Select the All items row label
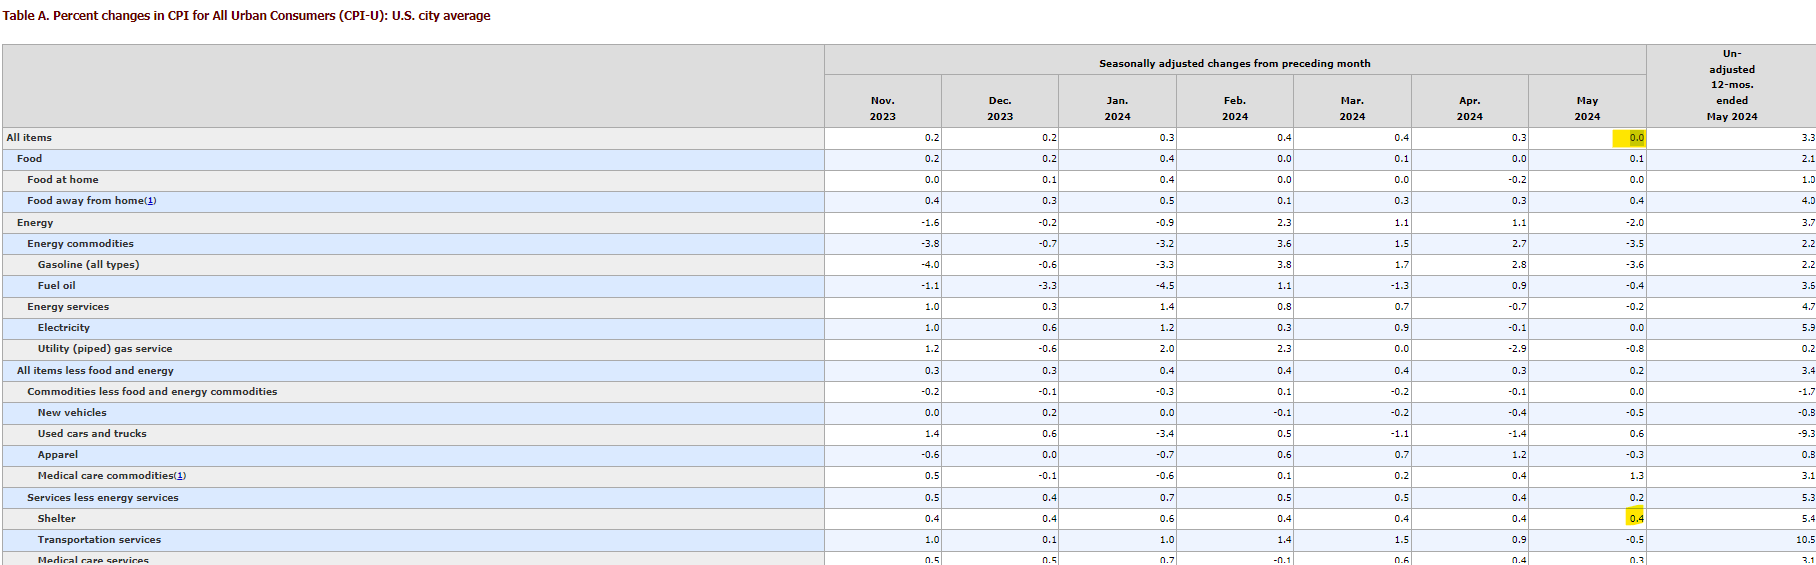The image size is (1816, 565). click(29, 138)
